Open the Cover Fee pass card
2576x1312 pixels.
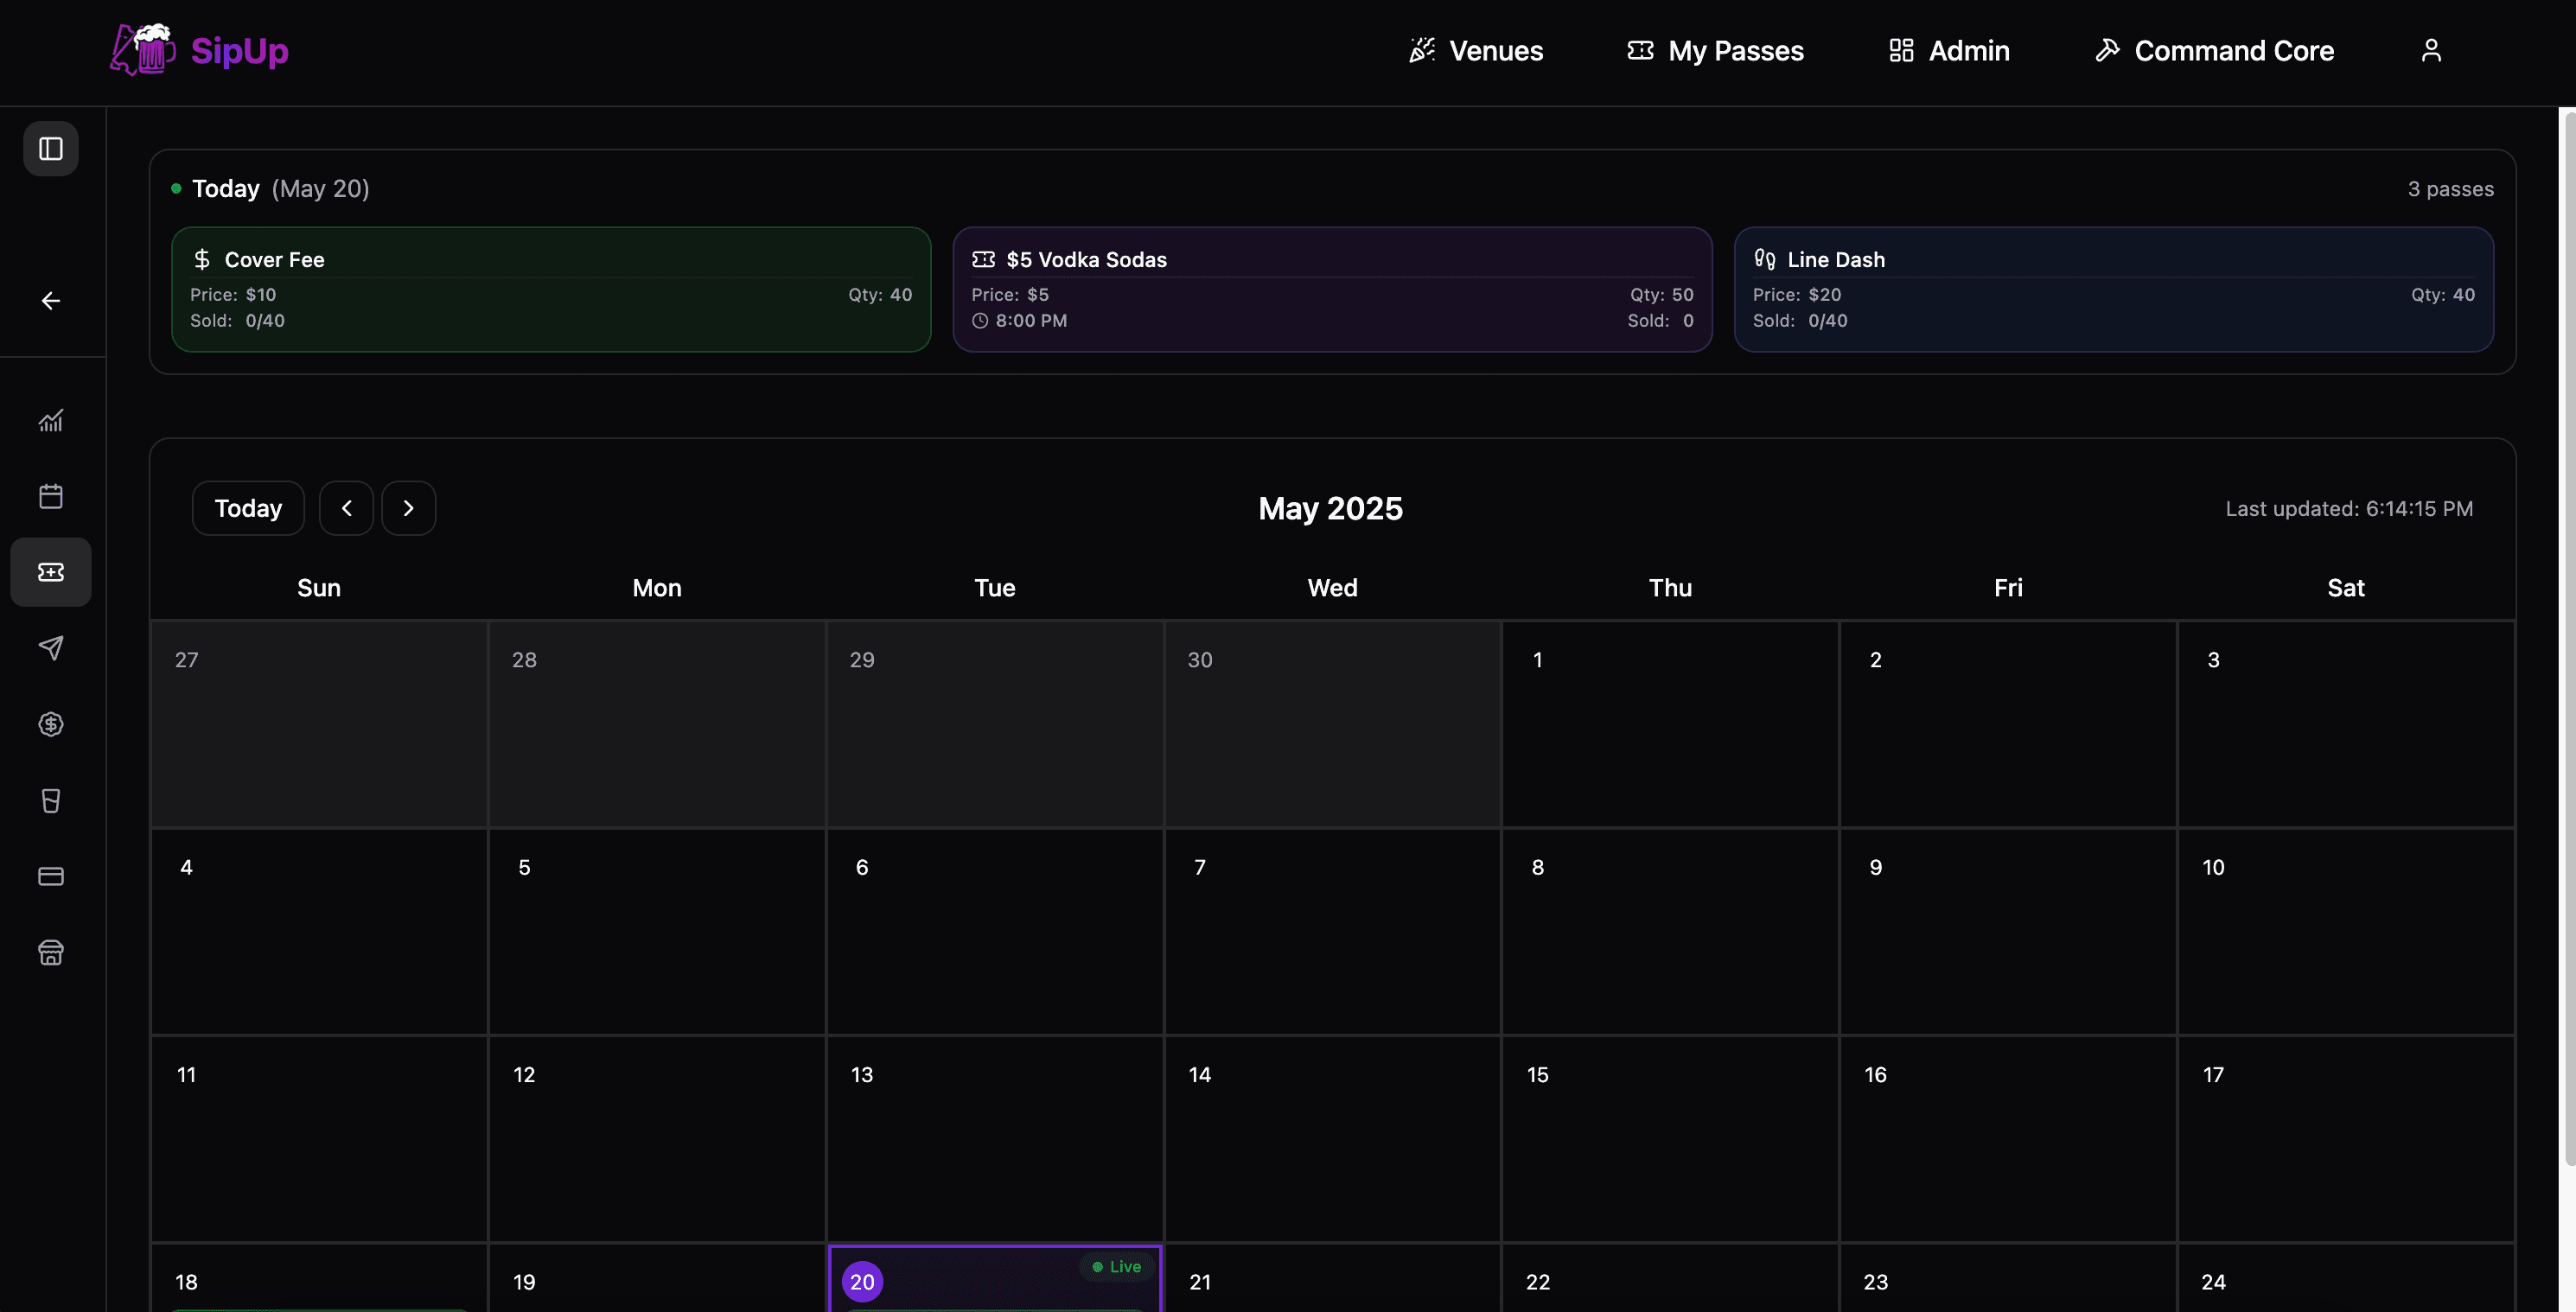click(x=551, y=289)
